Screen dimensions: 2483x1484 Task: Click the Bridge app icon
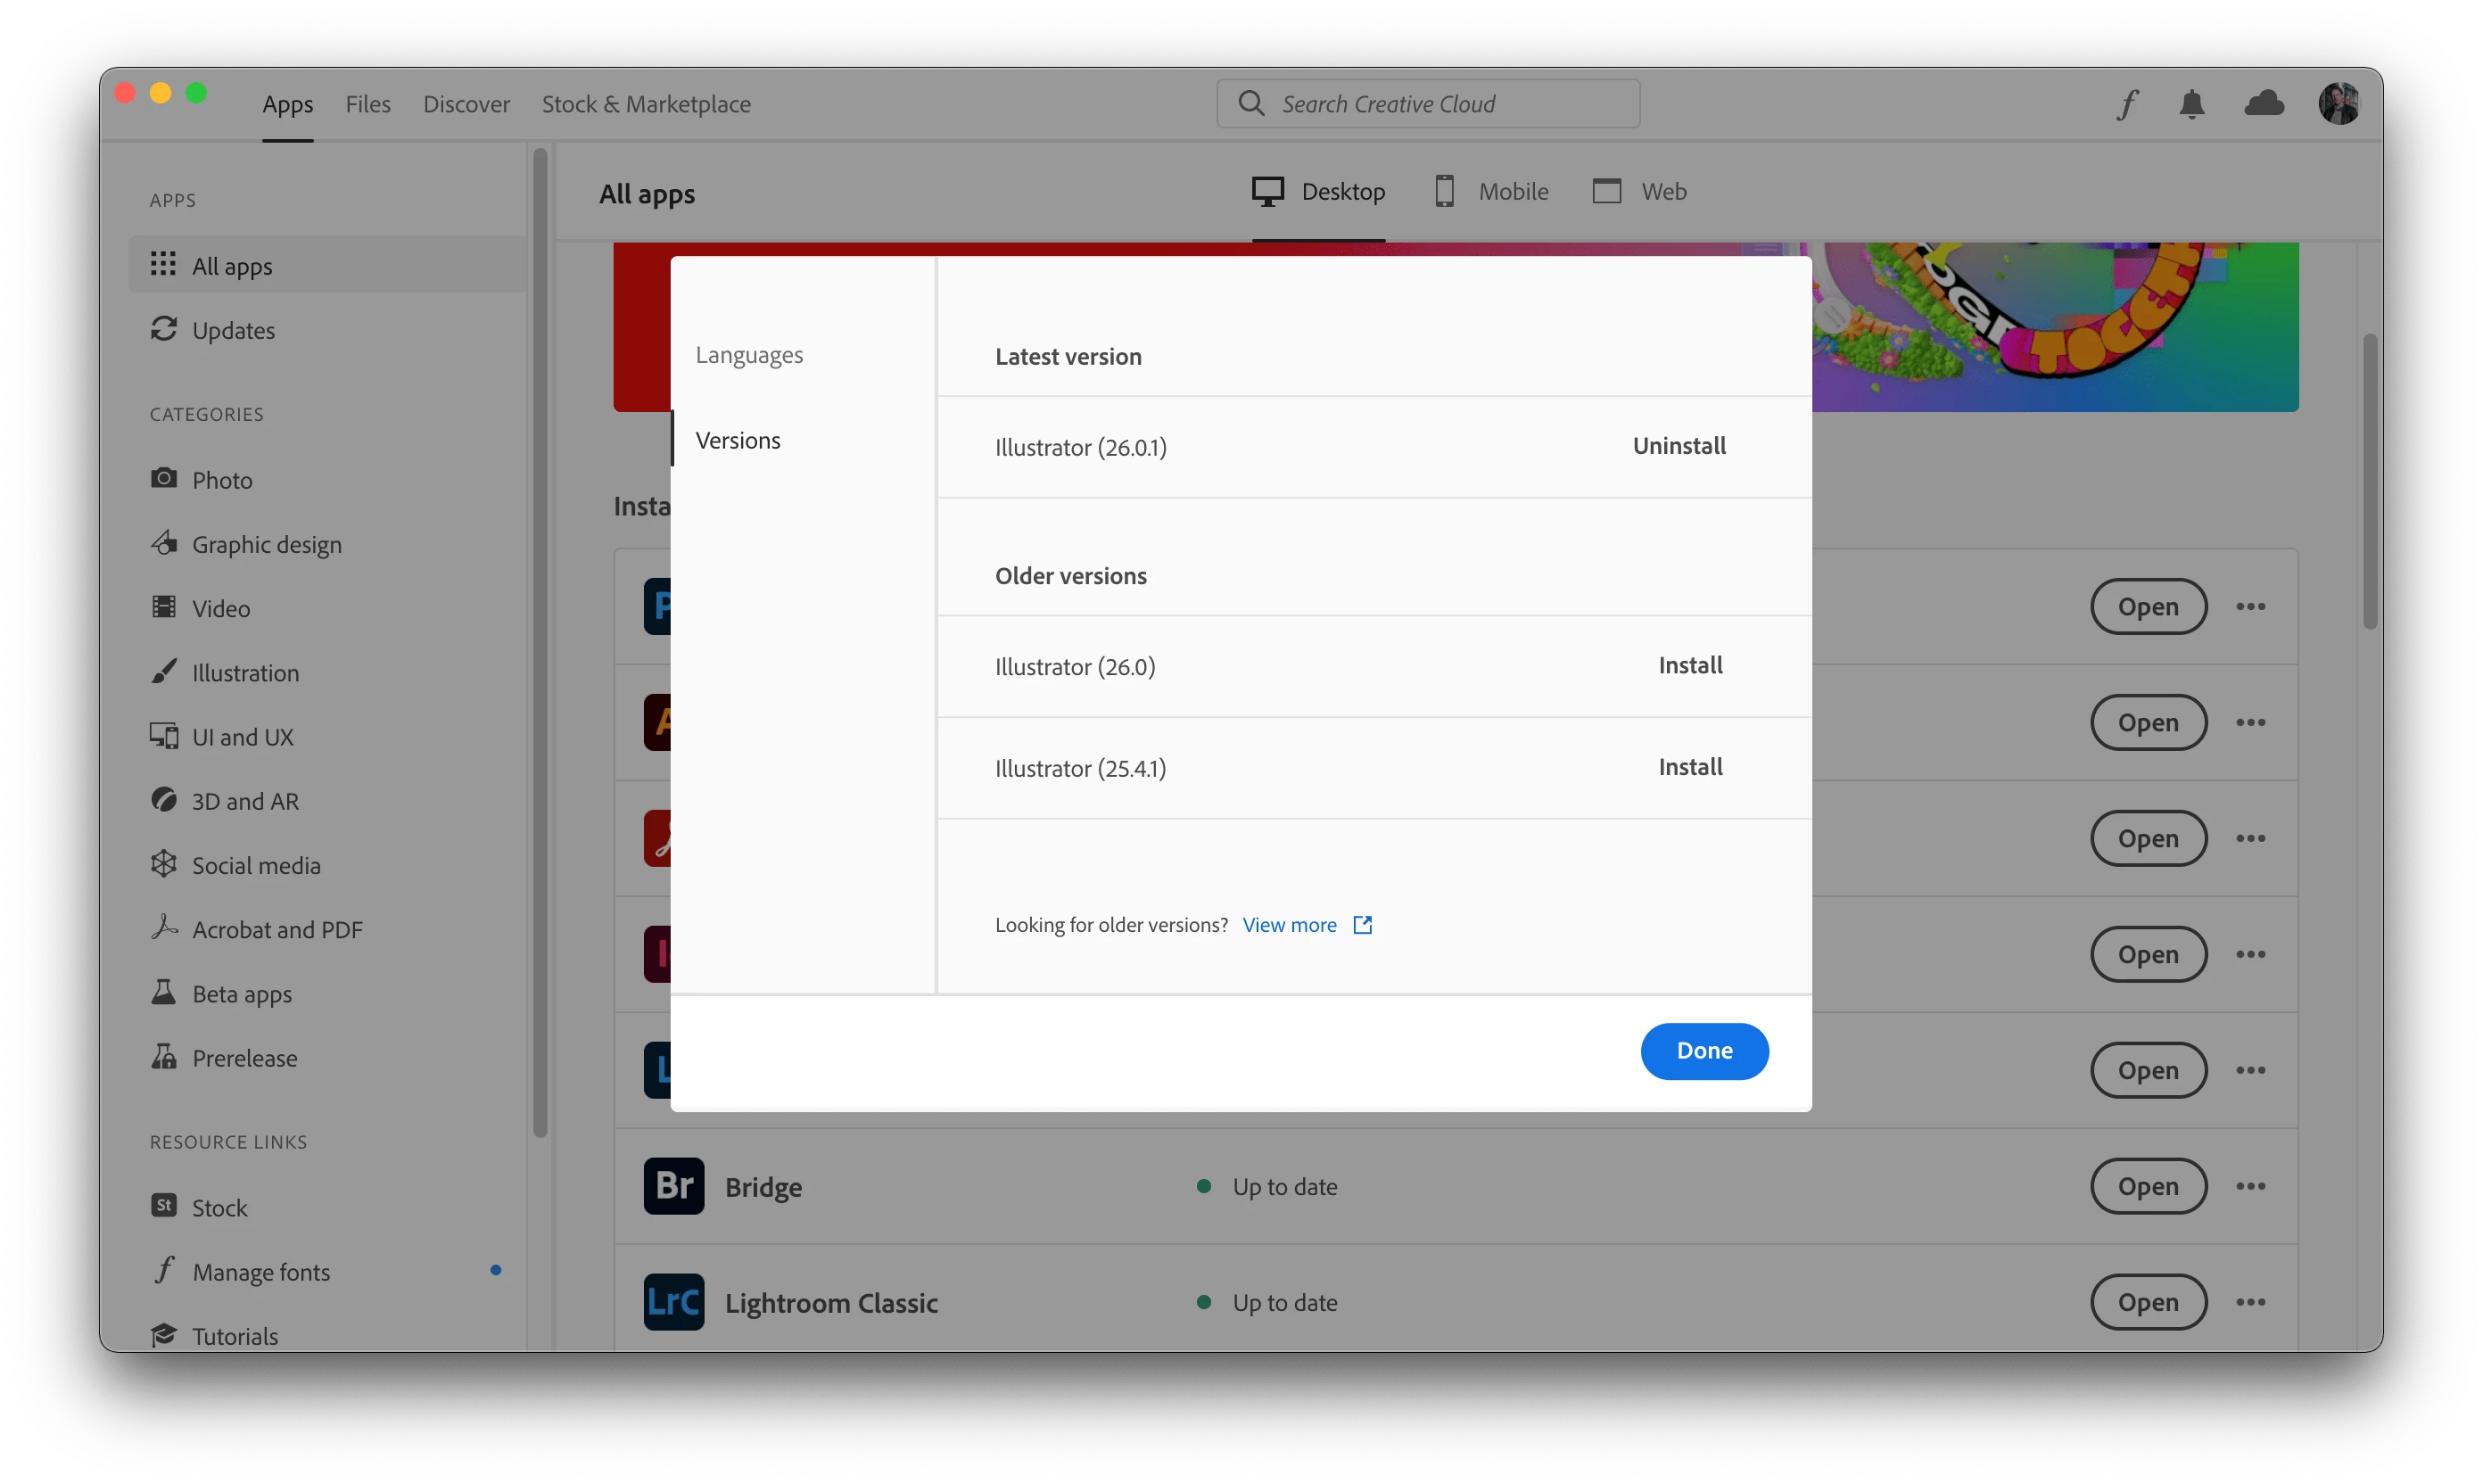[673, 1186]
